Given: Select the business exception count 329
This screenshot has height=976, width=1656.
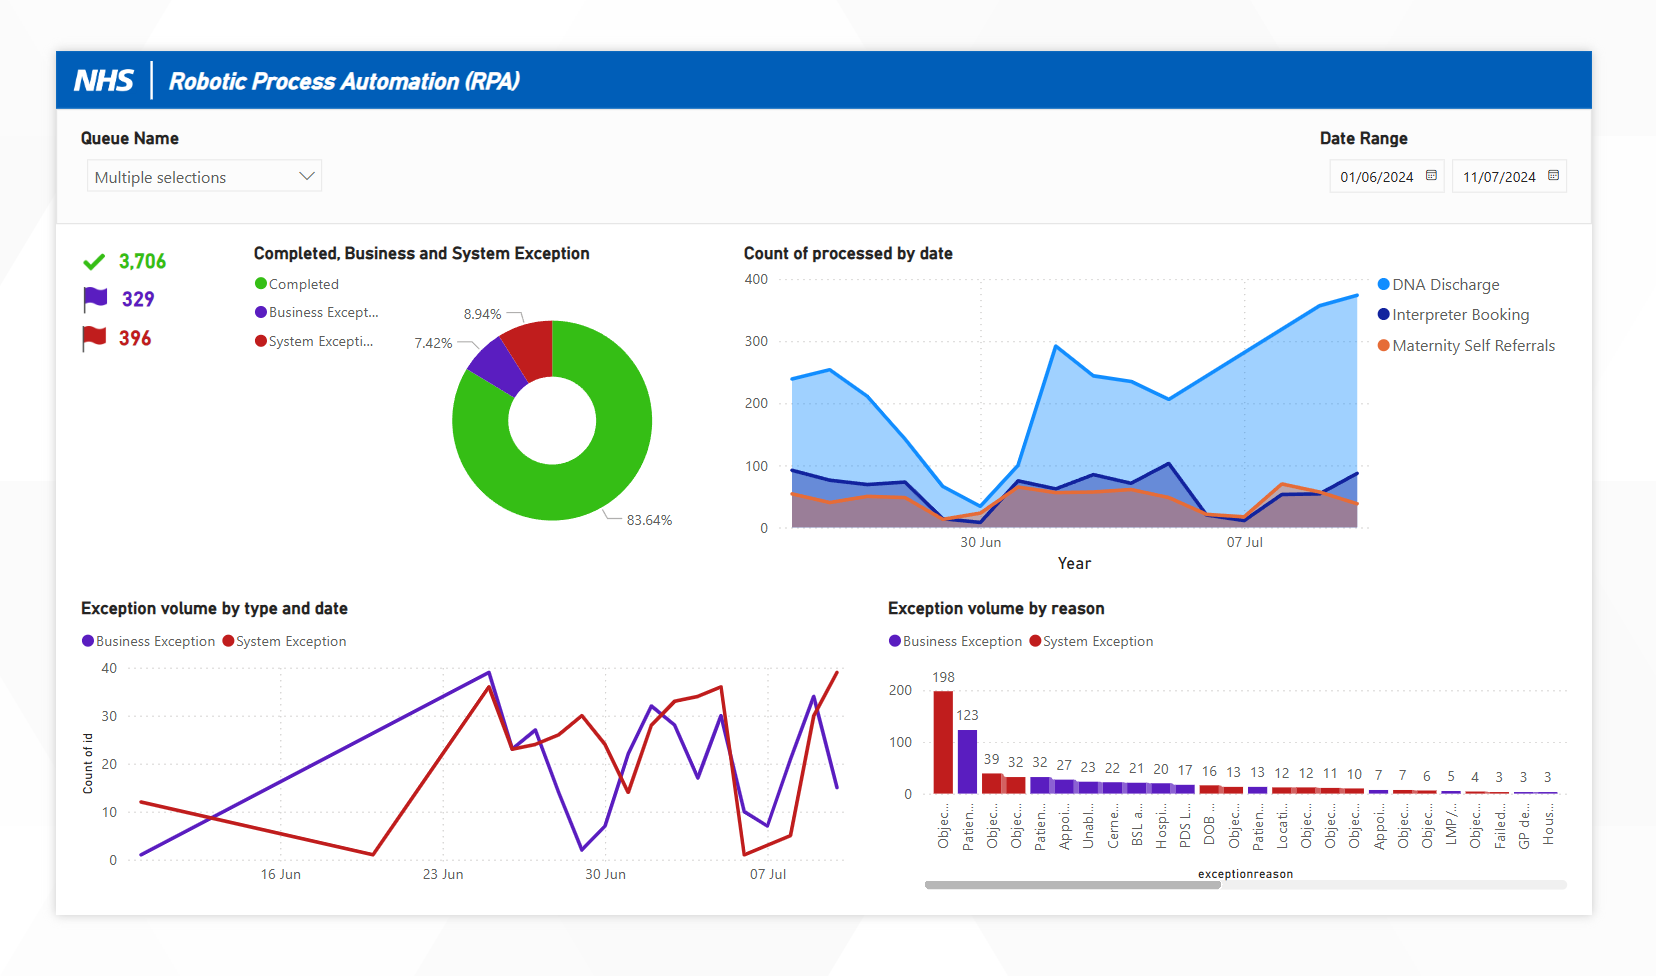Looking at the screenshot, I should coord(138,300).
